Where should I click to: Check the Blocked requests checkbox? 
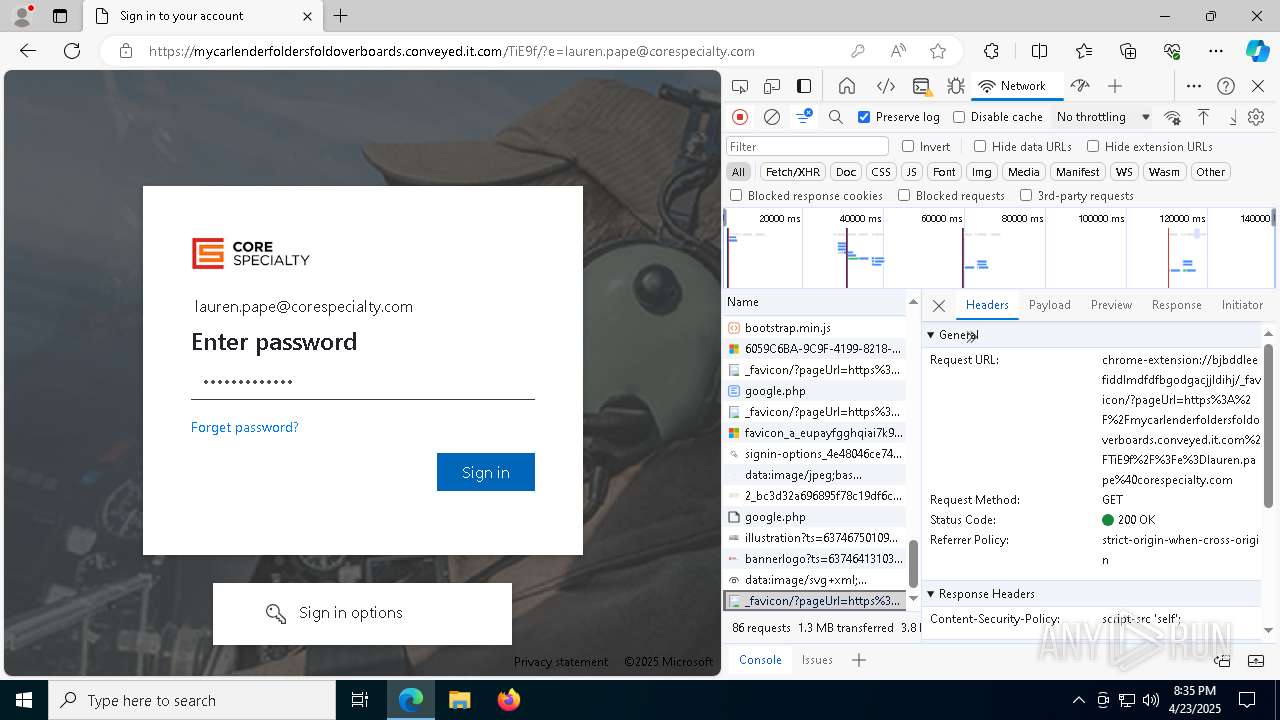click(904, 196)
